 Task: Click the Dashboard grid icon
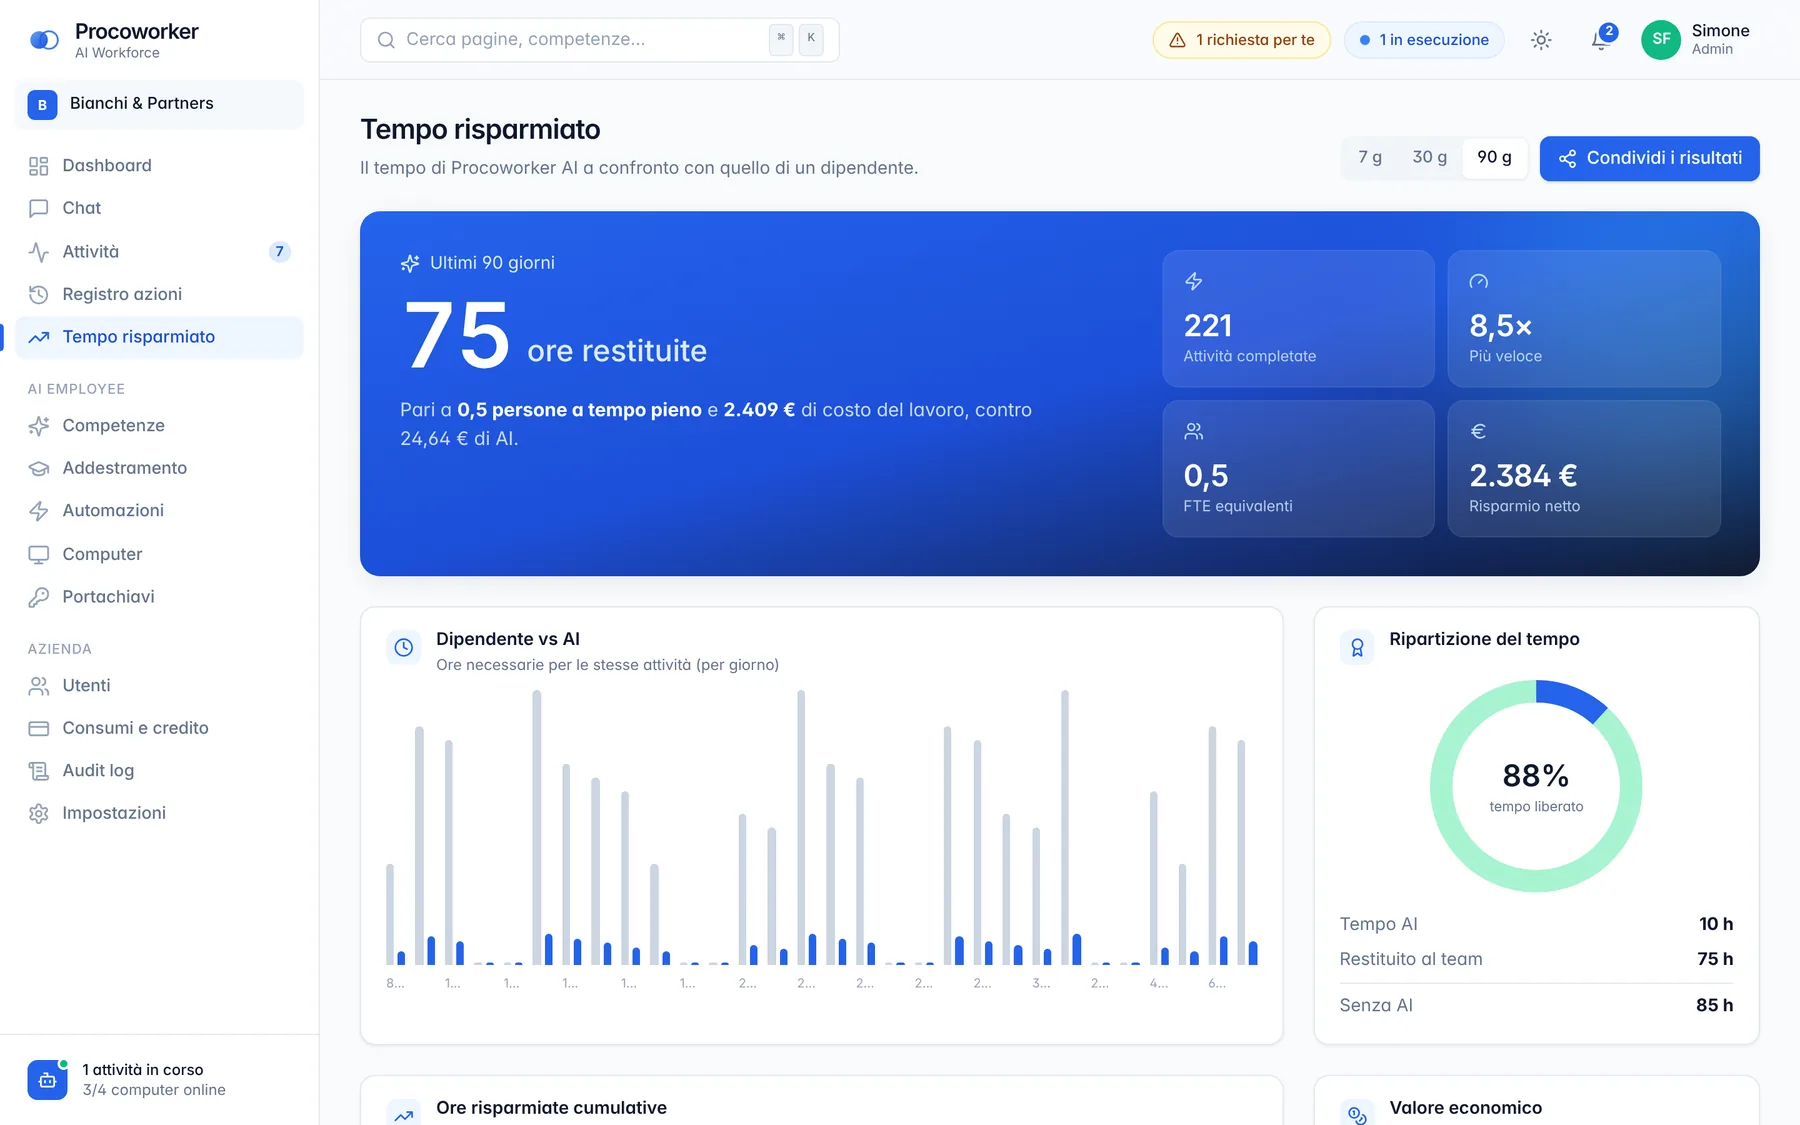pos(39,166)
